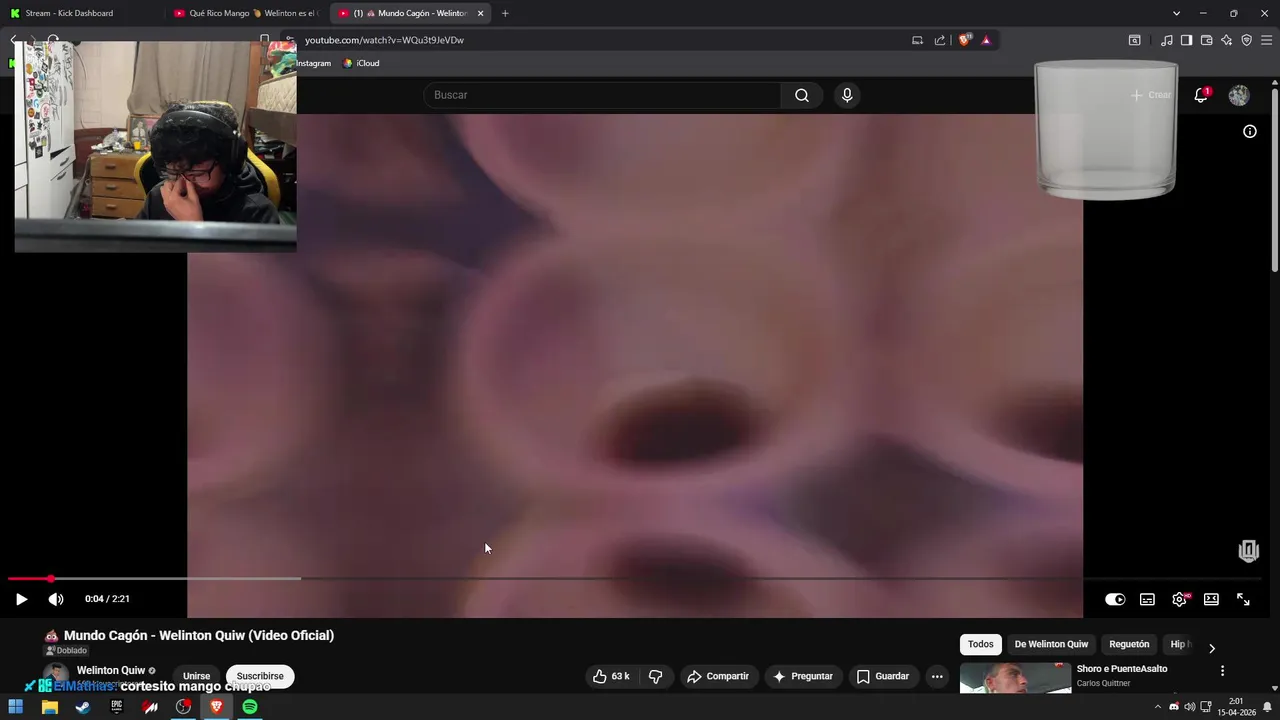Mute the video with the speaker icon

click(56, 599)
